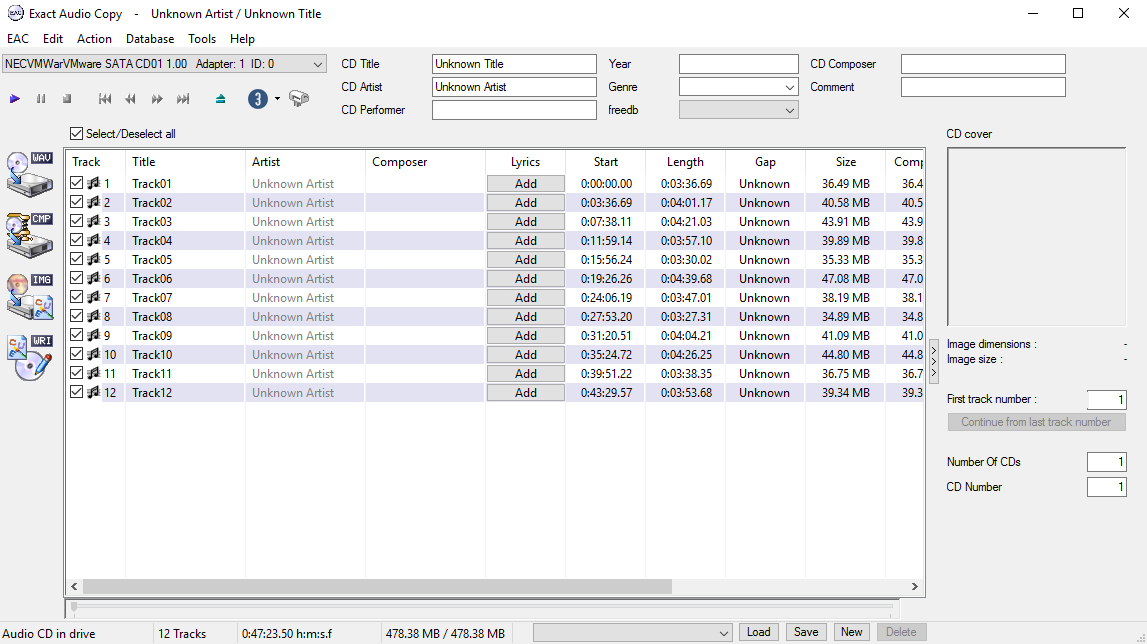1147x644 pixels.
Task: Skip to previous track
Action: 105,99
